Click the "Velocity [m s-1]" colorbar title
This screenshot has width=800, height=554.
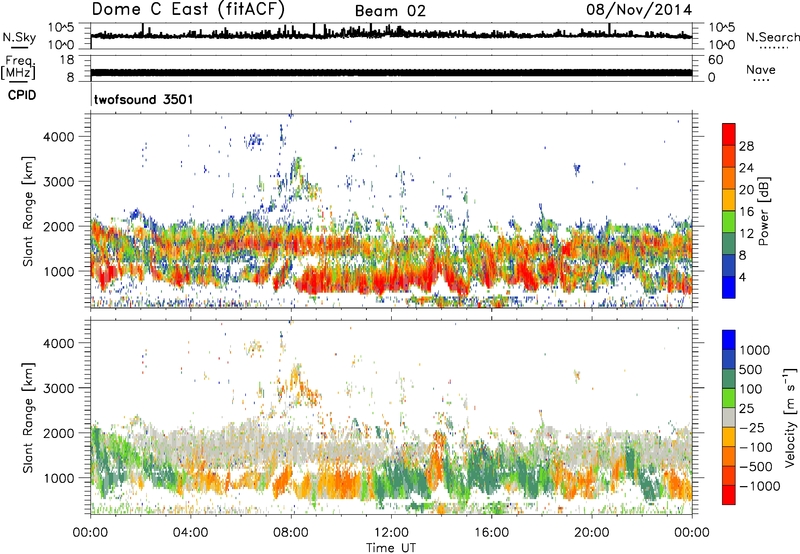pos(790,417)
